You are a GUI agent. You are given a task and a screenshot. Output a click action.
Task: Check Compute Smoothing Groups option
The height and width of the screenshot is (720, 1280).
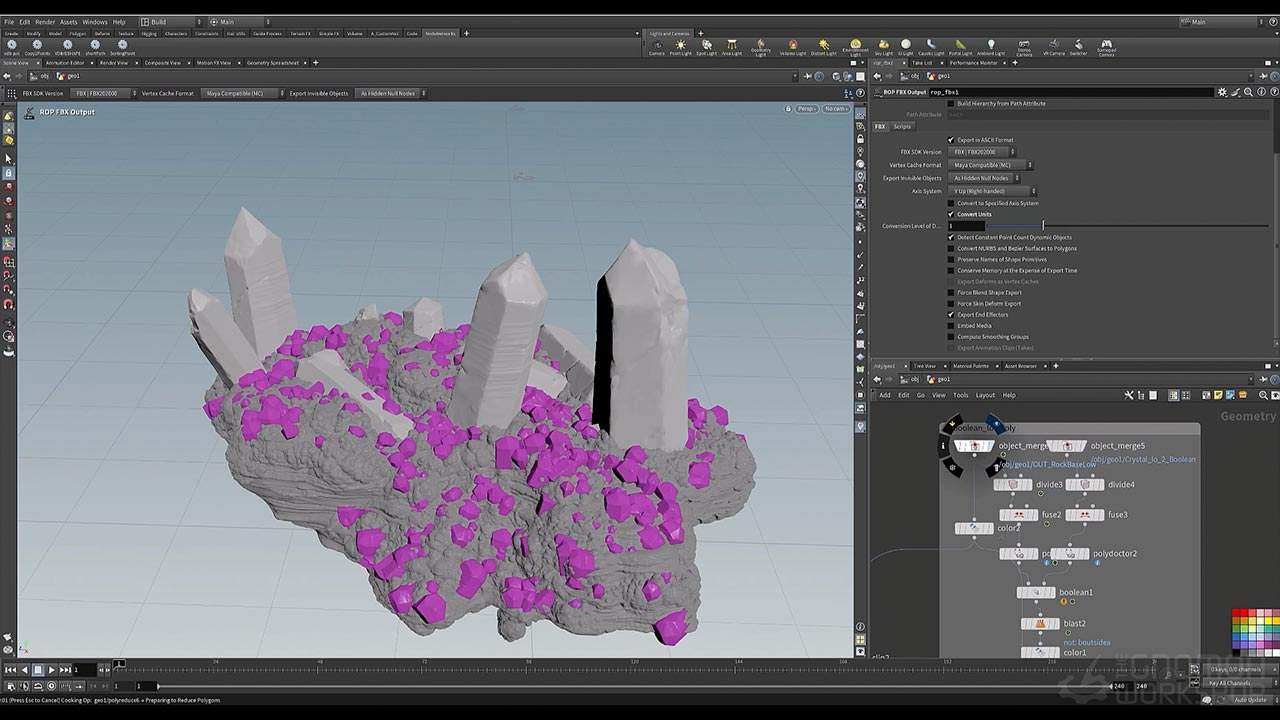pyautogui.click(x=951, y=337)
